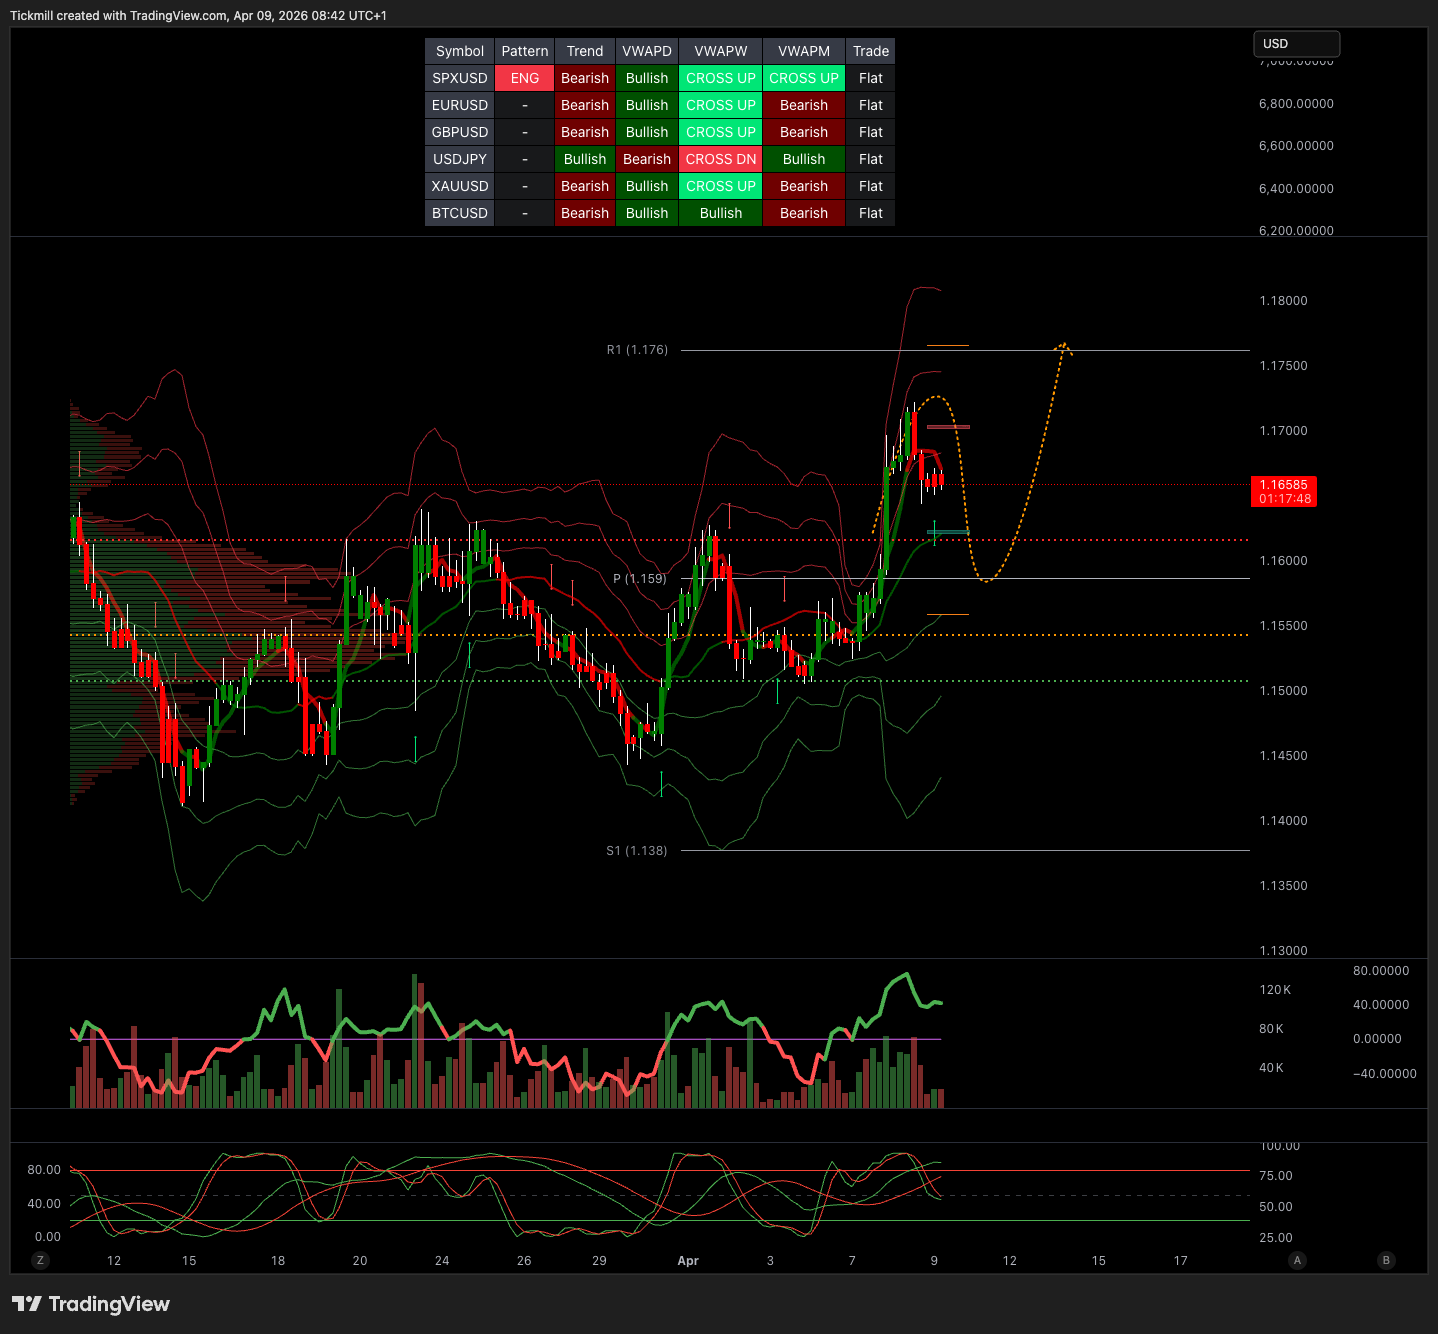This screenshot has height=1334, width=1438.
Task: Select the BTCUSD symbol row
Action: (x=459, y=213)
